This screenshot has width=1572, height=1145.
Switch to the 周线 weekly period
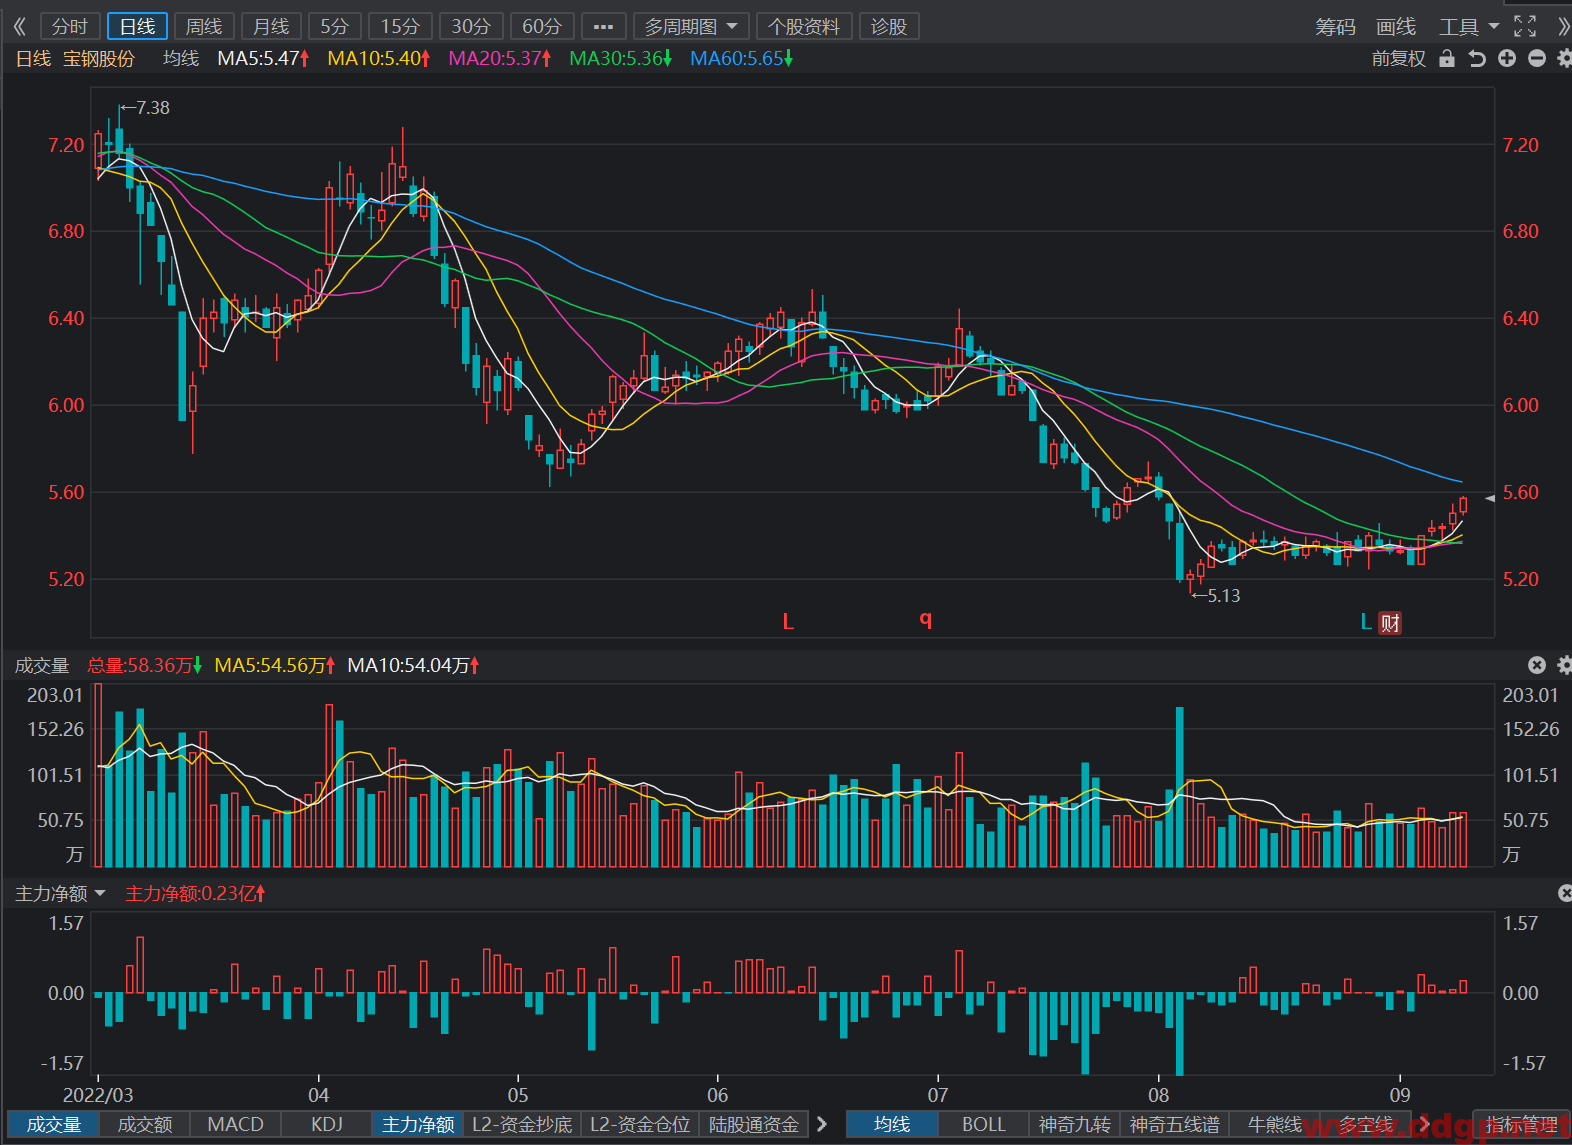pyautogui.click(x=204, y=26)
